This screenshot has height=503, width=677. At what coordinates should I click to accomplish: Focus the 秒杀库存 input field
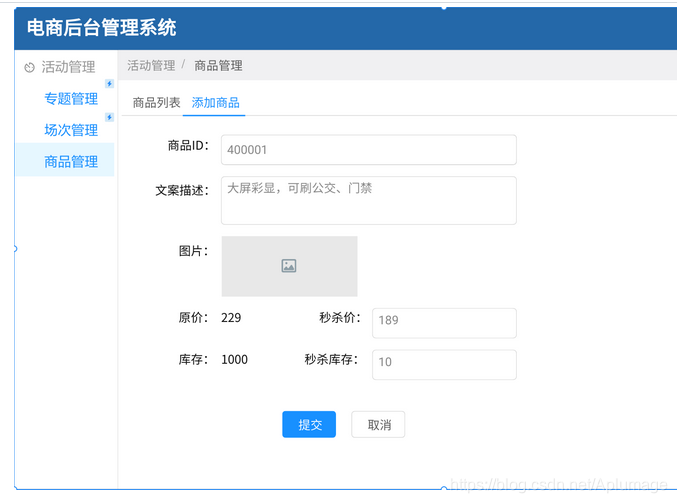[x=444, y=365]
